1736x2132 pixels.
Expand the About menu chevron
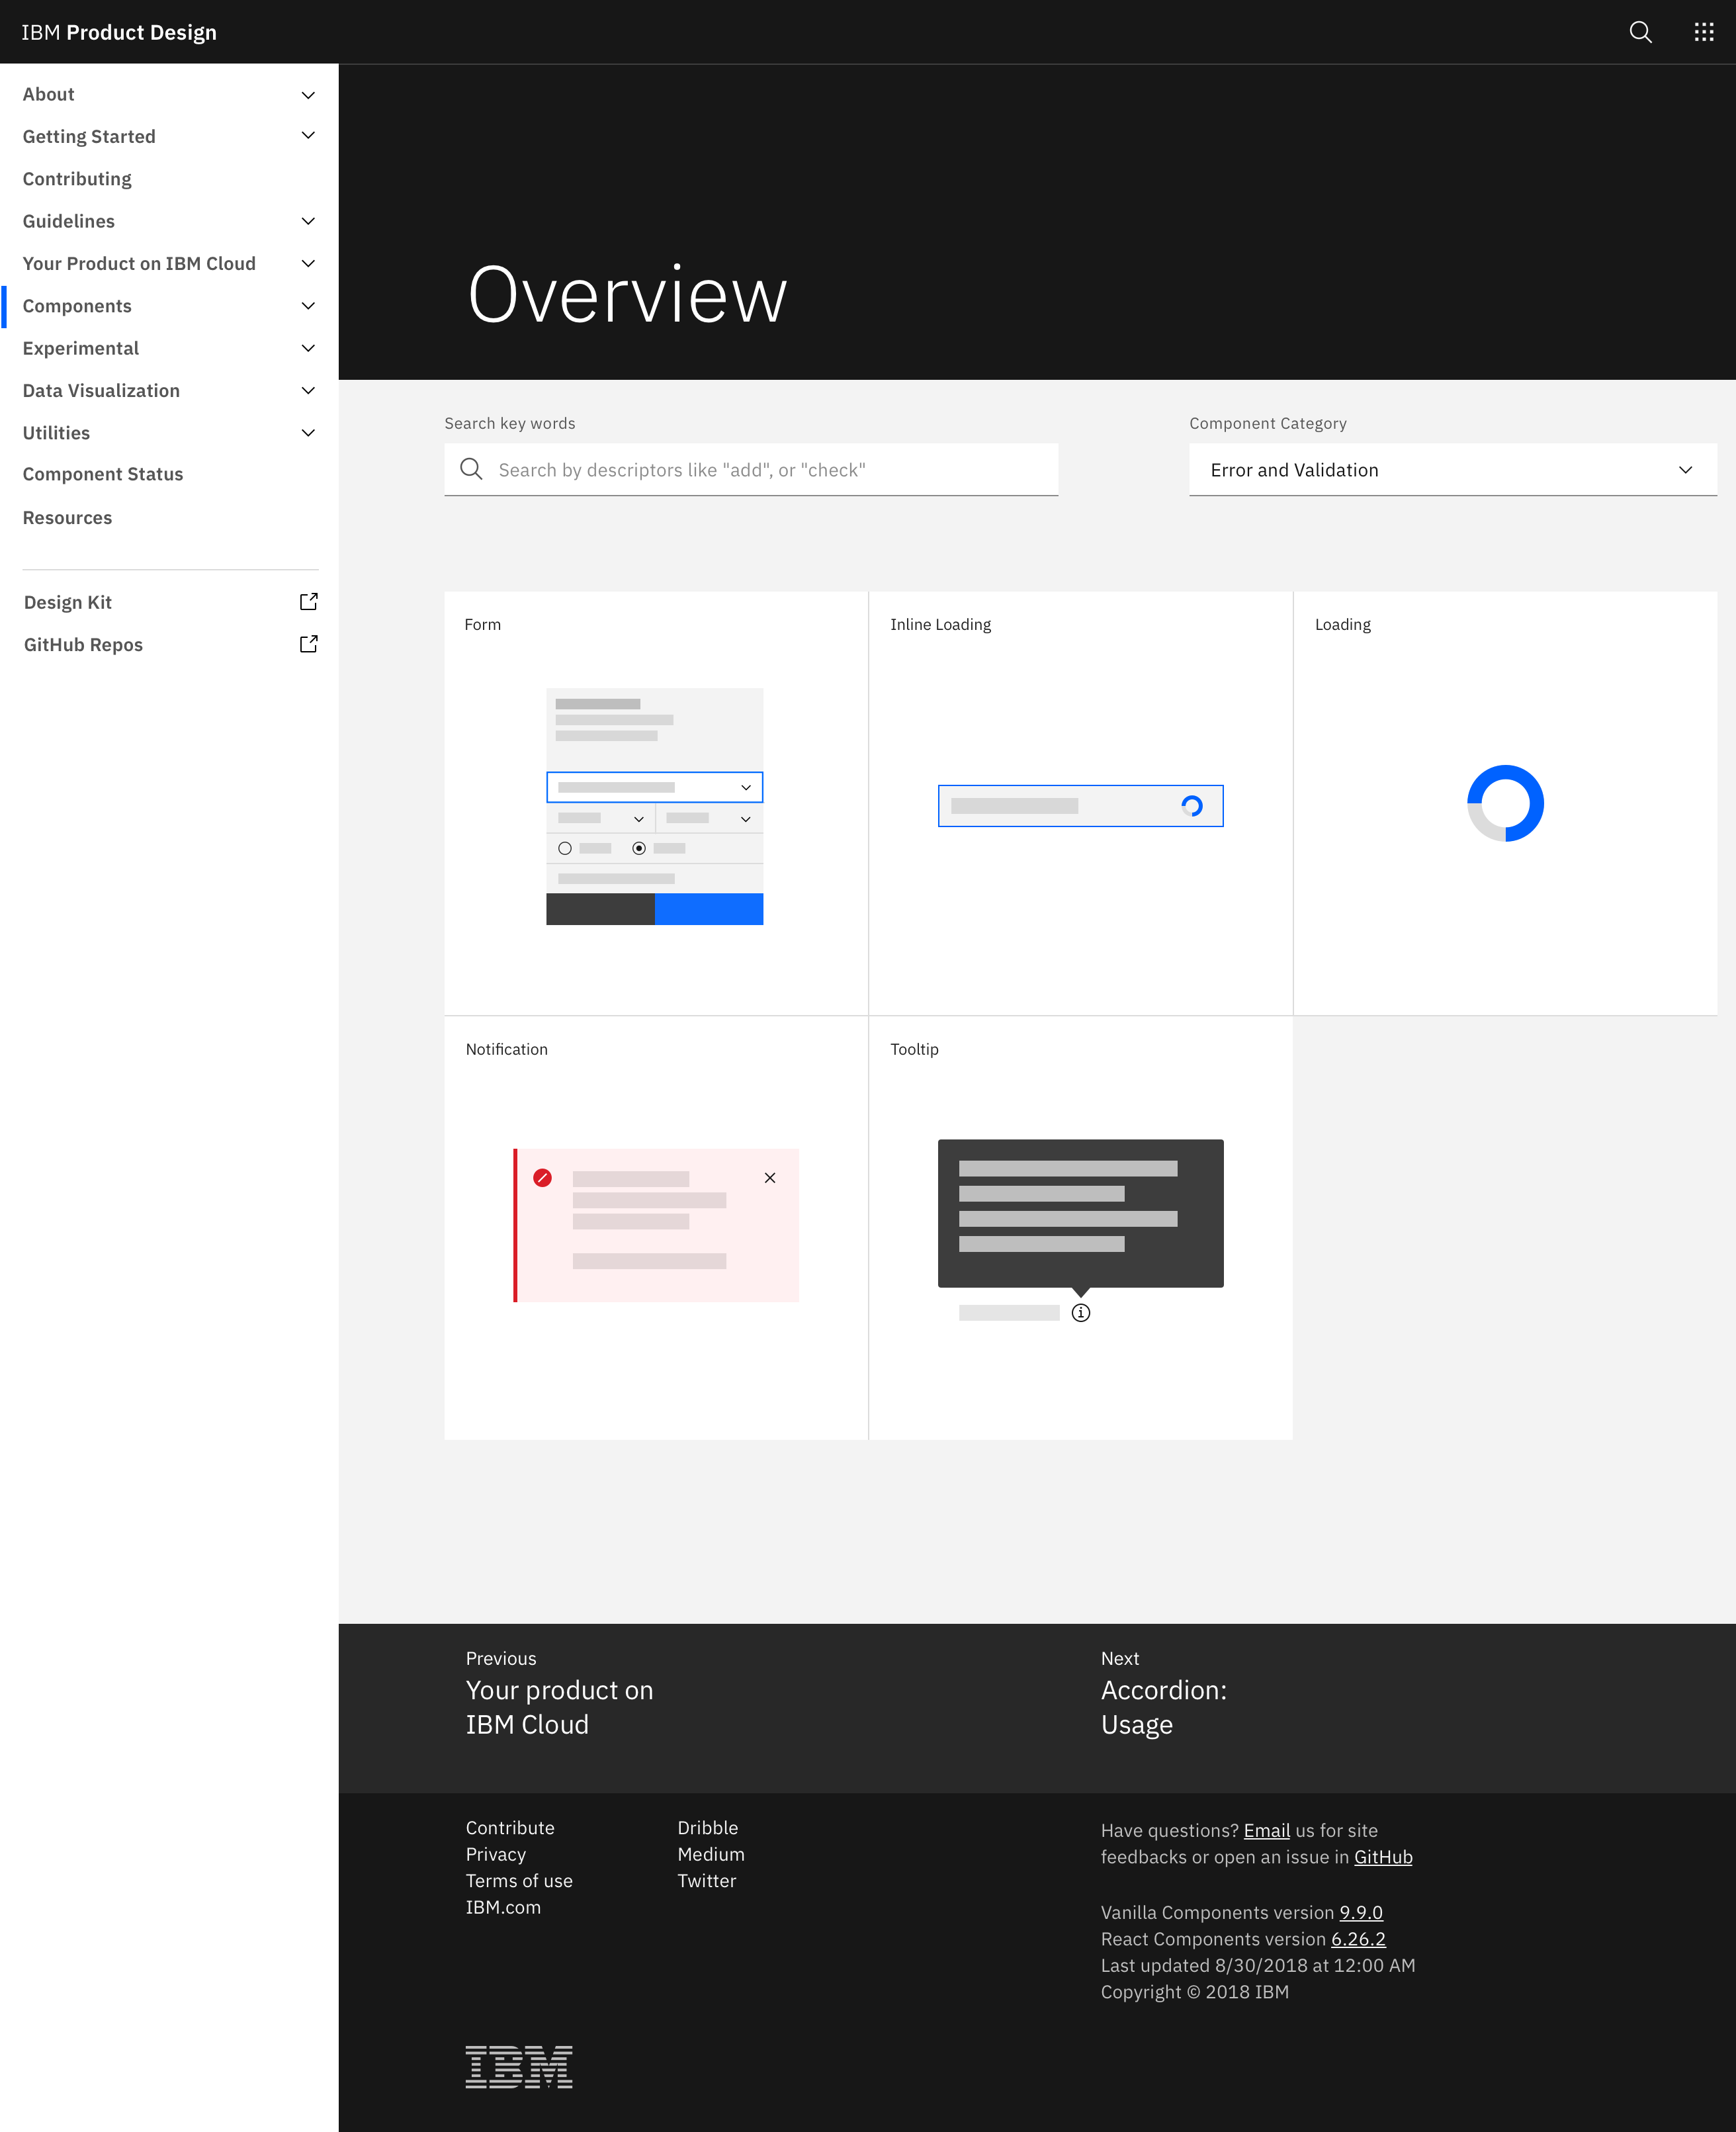pos(308,95)
